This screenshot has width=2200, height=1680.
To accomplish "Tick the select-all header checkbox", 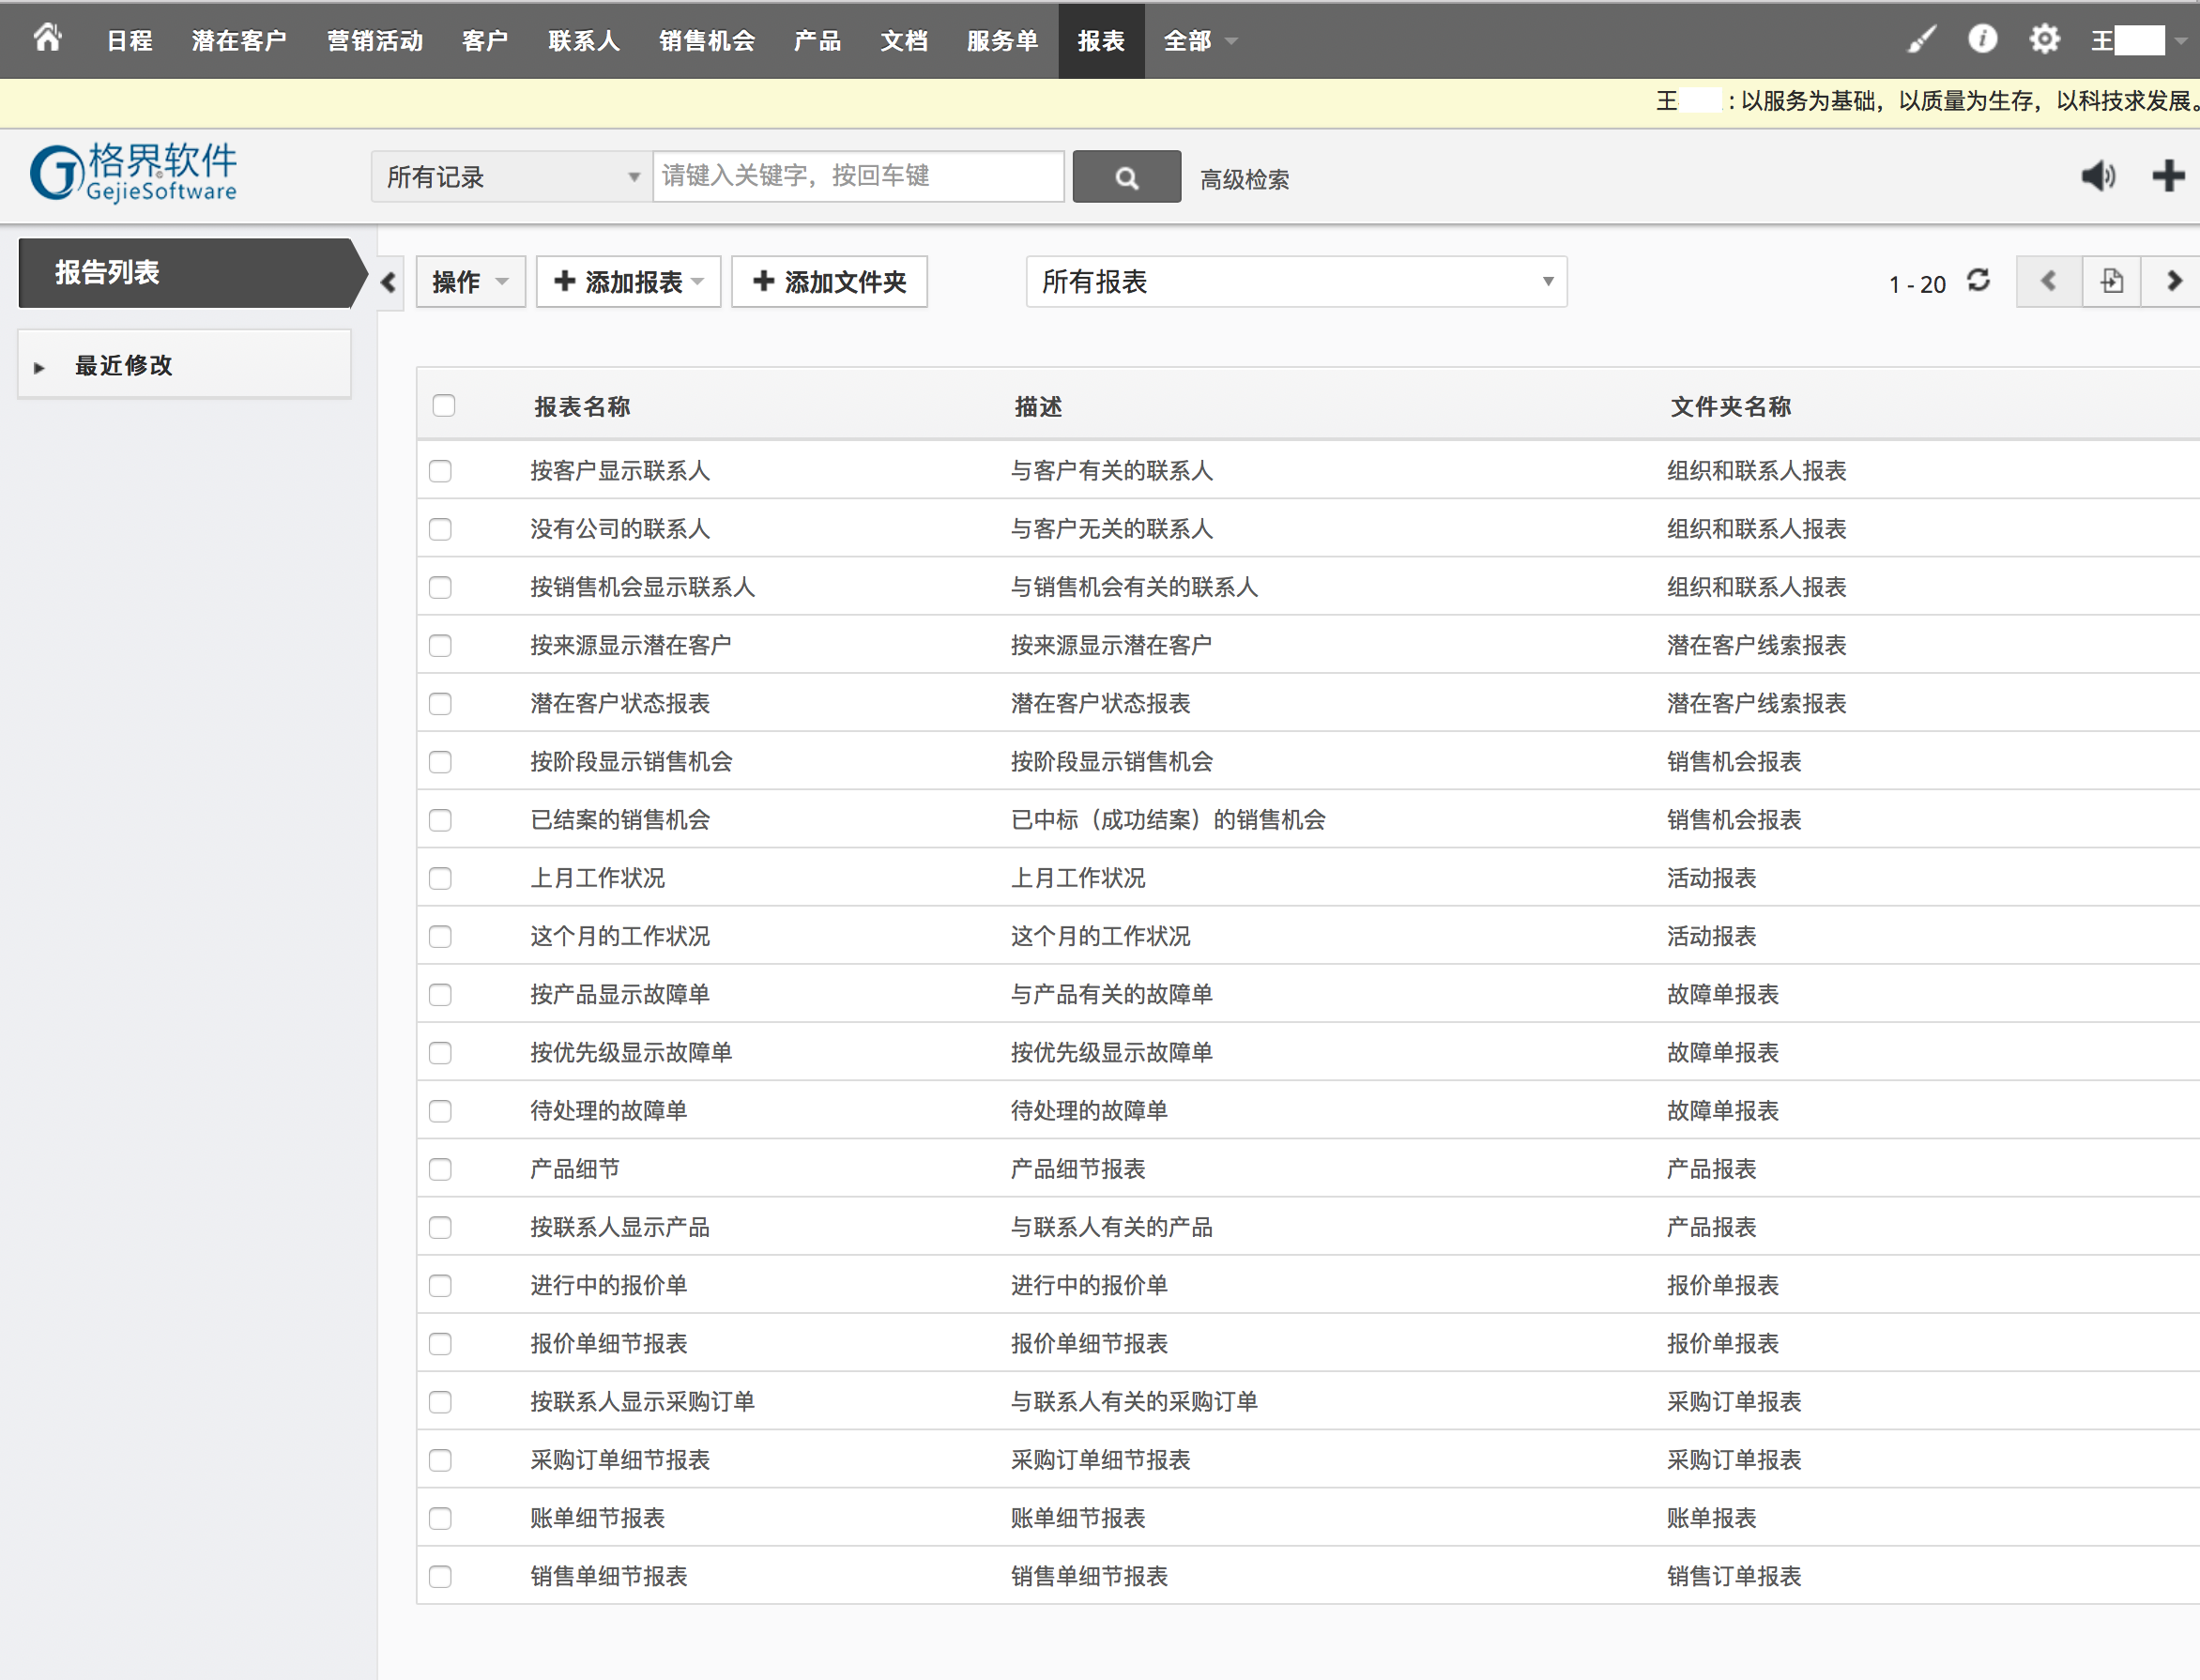I will pos(444,406).
